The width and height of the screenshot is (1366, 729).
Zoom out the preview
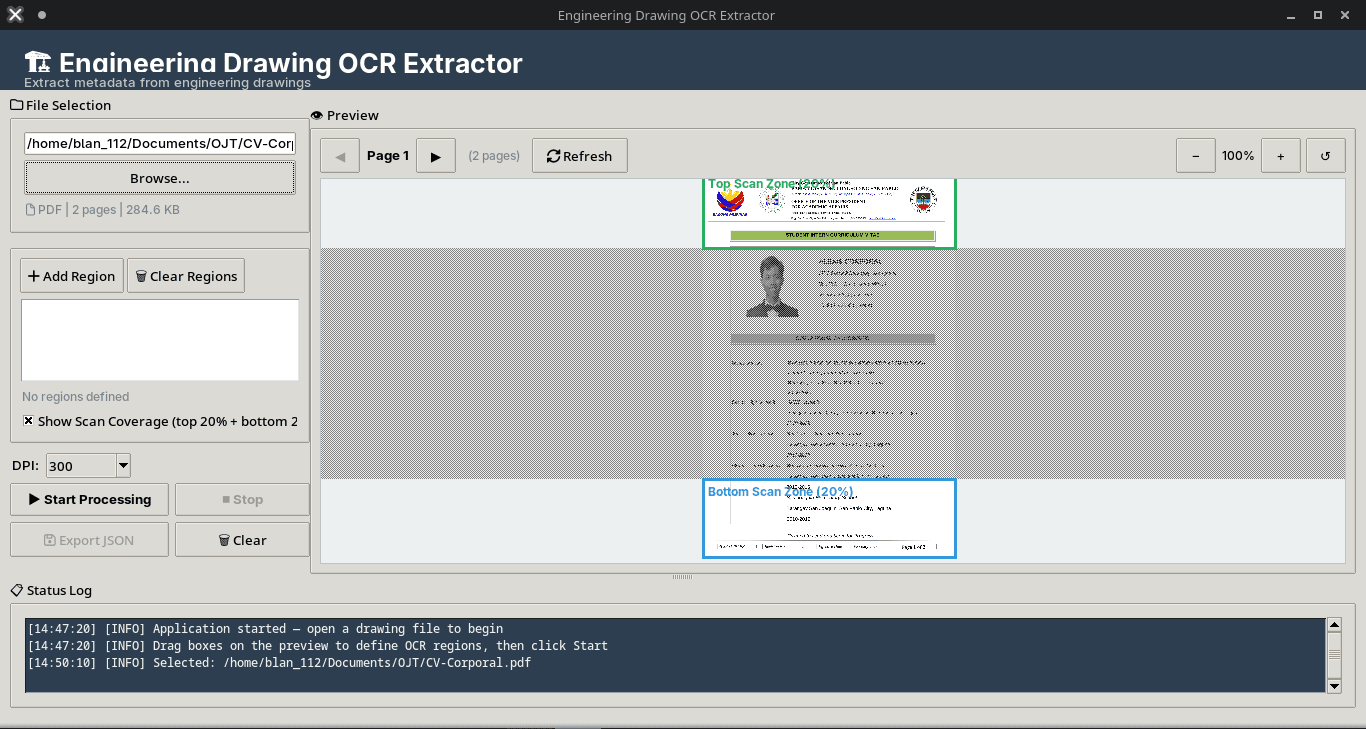pos(1195,156)
